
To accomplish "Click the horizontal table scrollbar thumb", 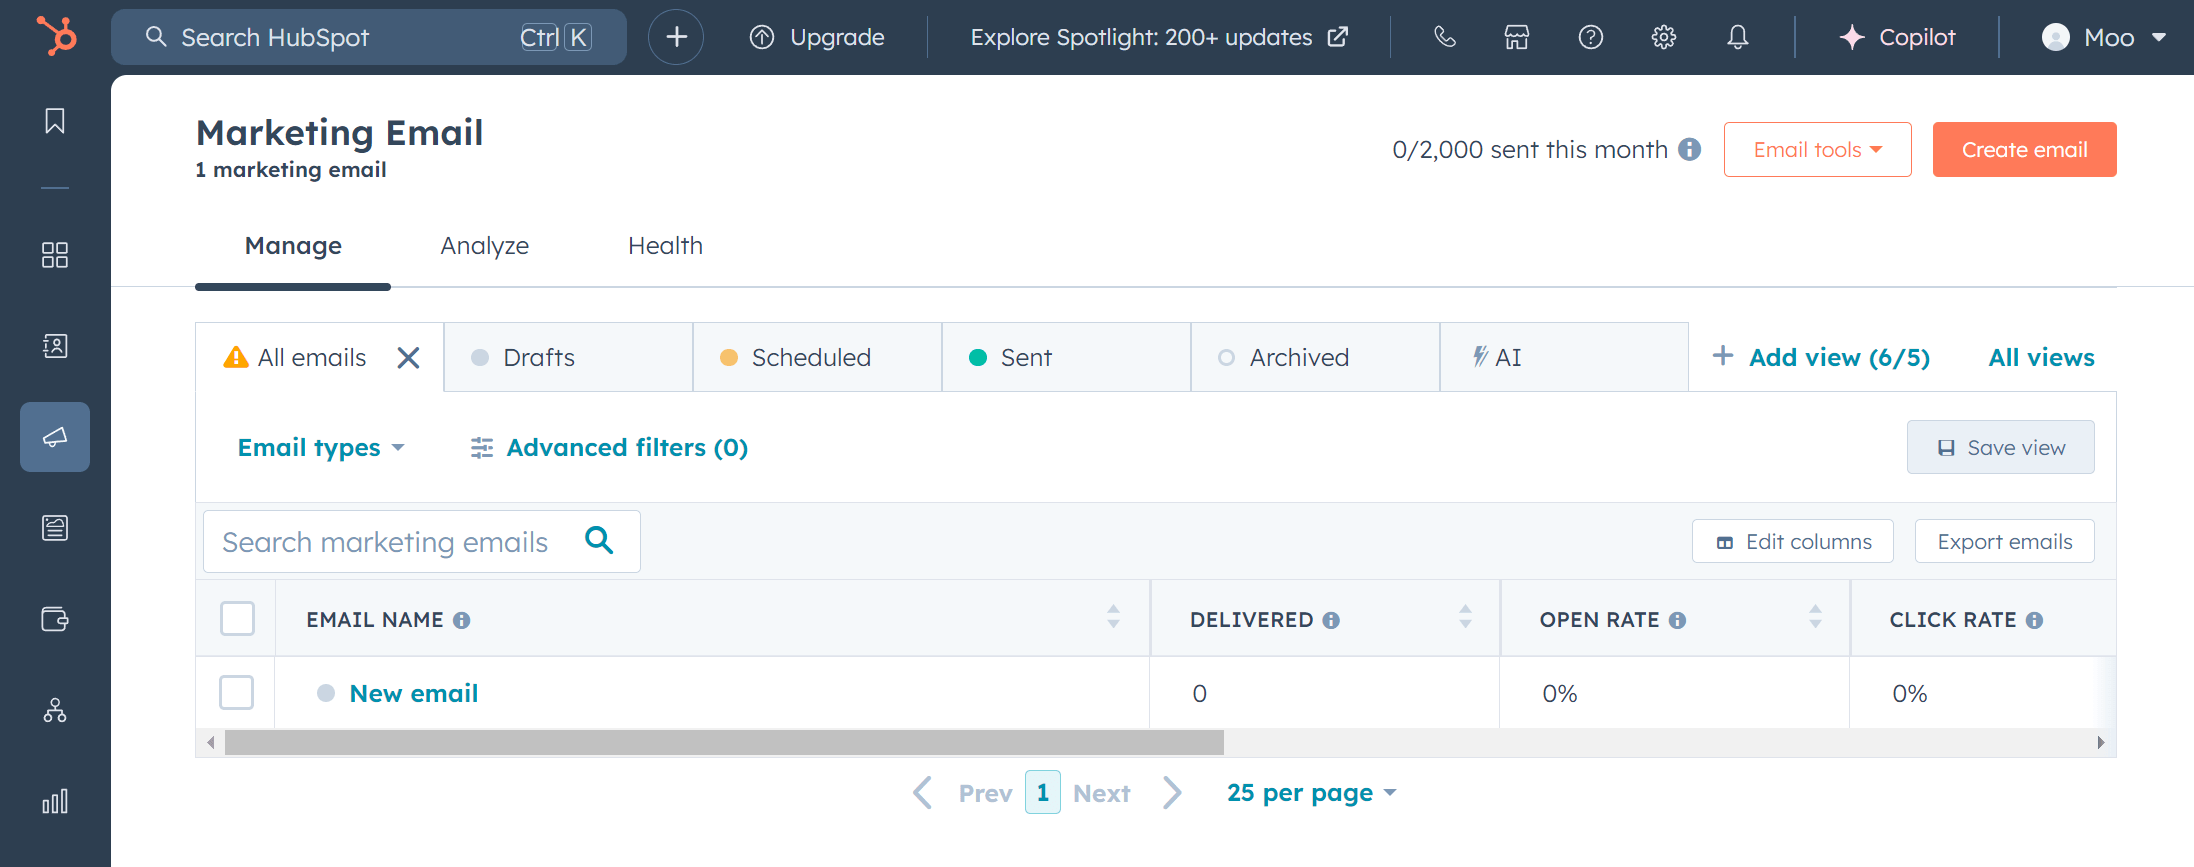I will [724, 742].
